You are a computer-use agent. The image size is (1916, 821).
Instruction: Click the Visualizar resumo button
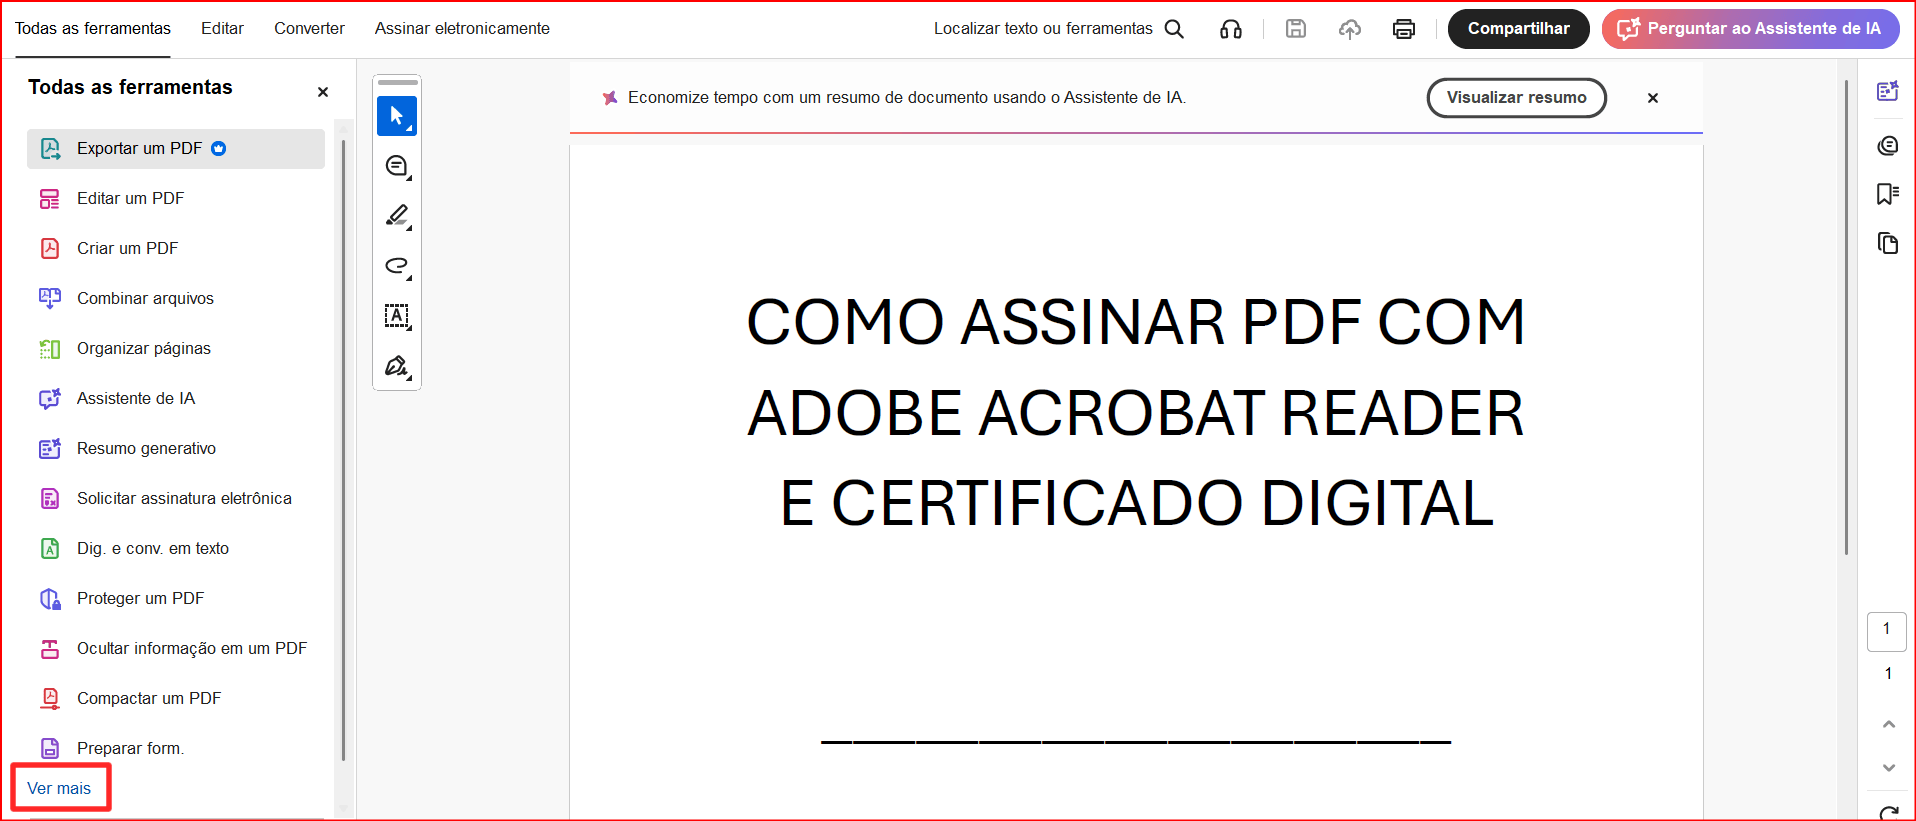1516,98
